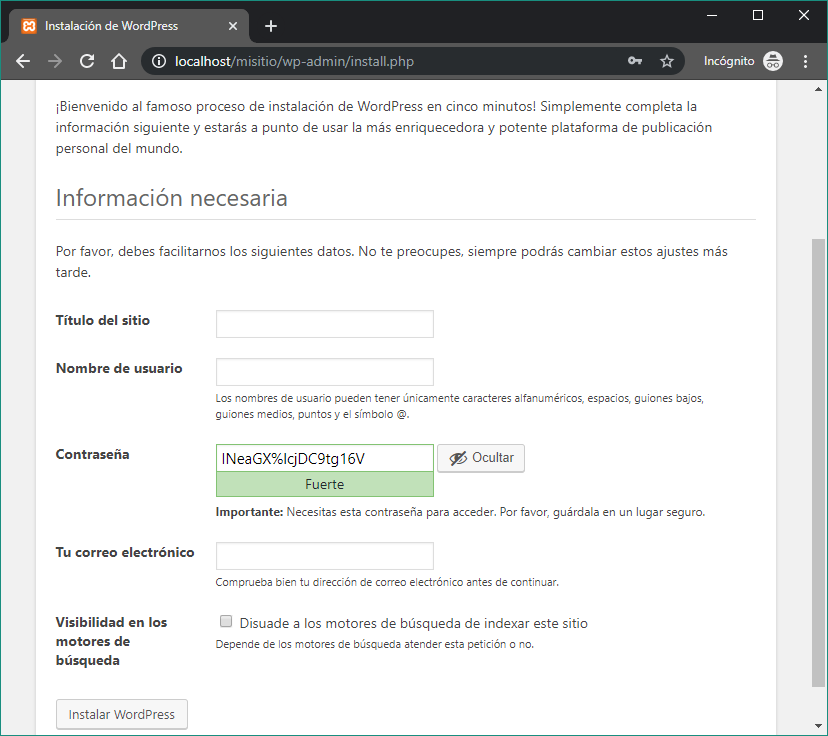This screenshot has height=736, width=828.
Task: Click the Instalar WordPress button
Action: coord(122,714)
